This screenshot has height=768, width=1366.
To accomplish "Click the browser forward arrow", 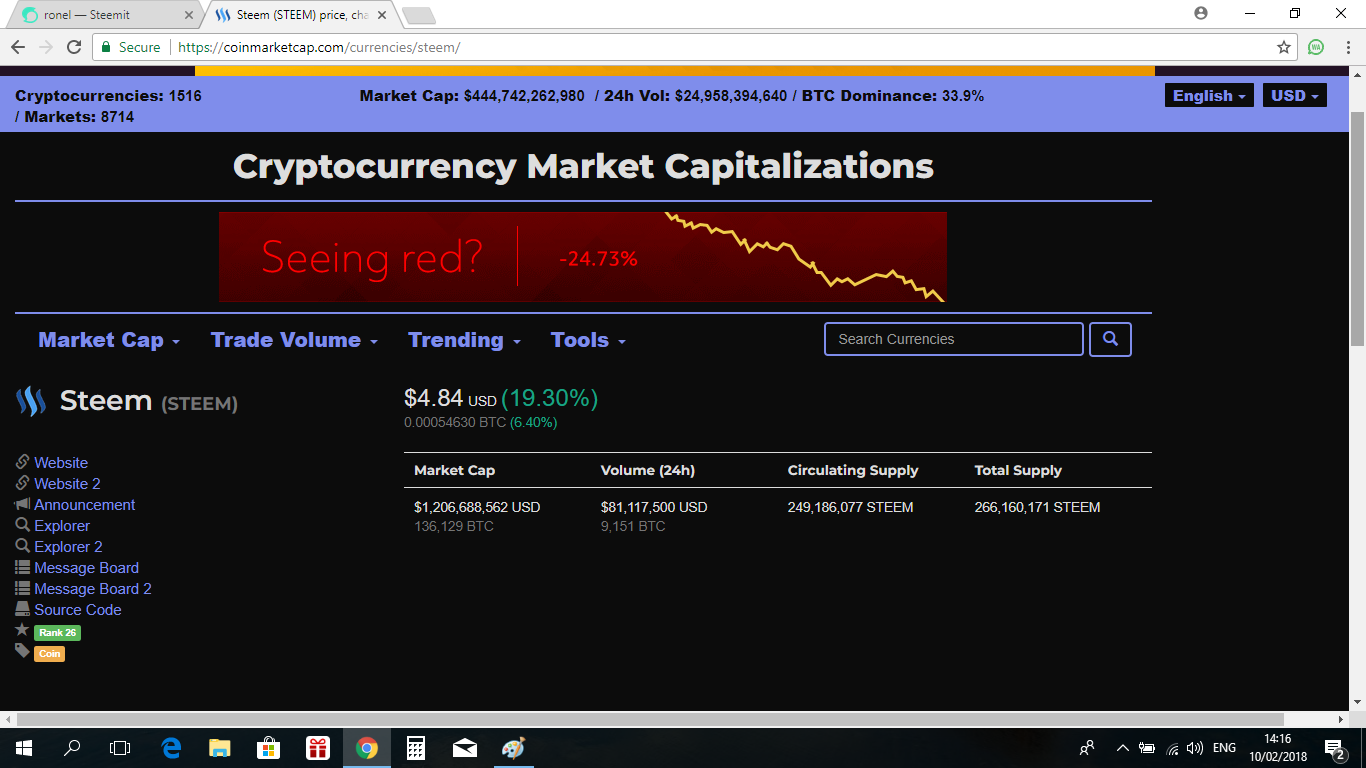I will (x=46, y=47).
